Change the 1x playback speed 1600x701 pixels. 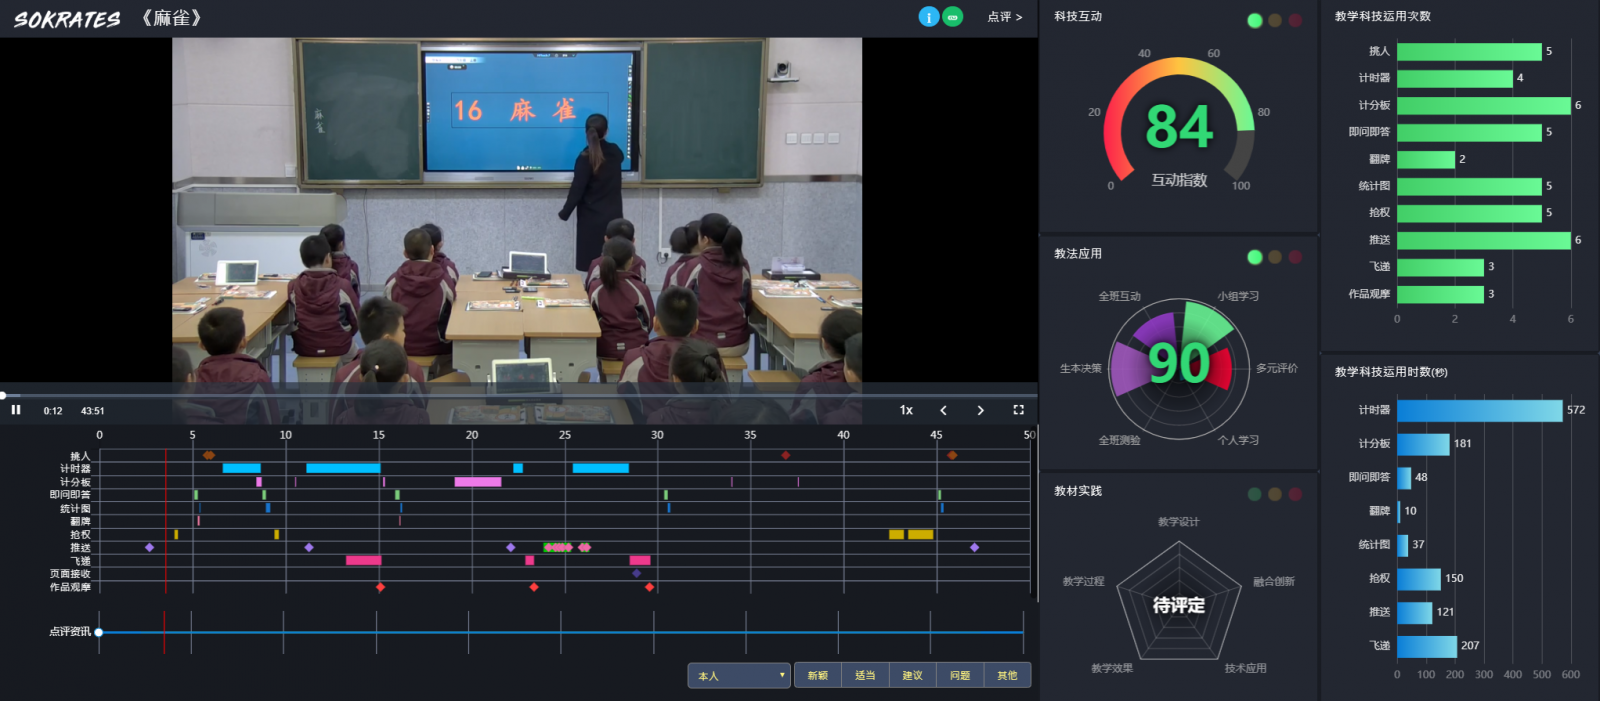(x=906, y=410)
